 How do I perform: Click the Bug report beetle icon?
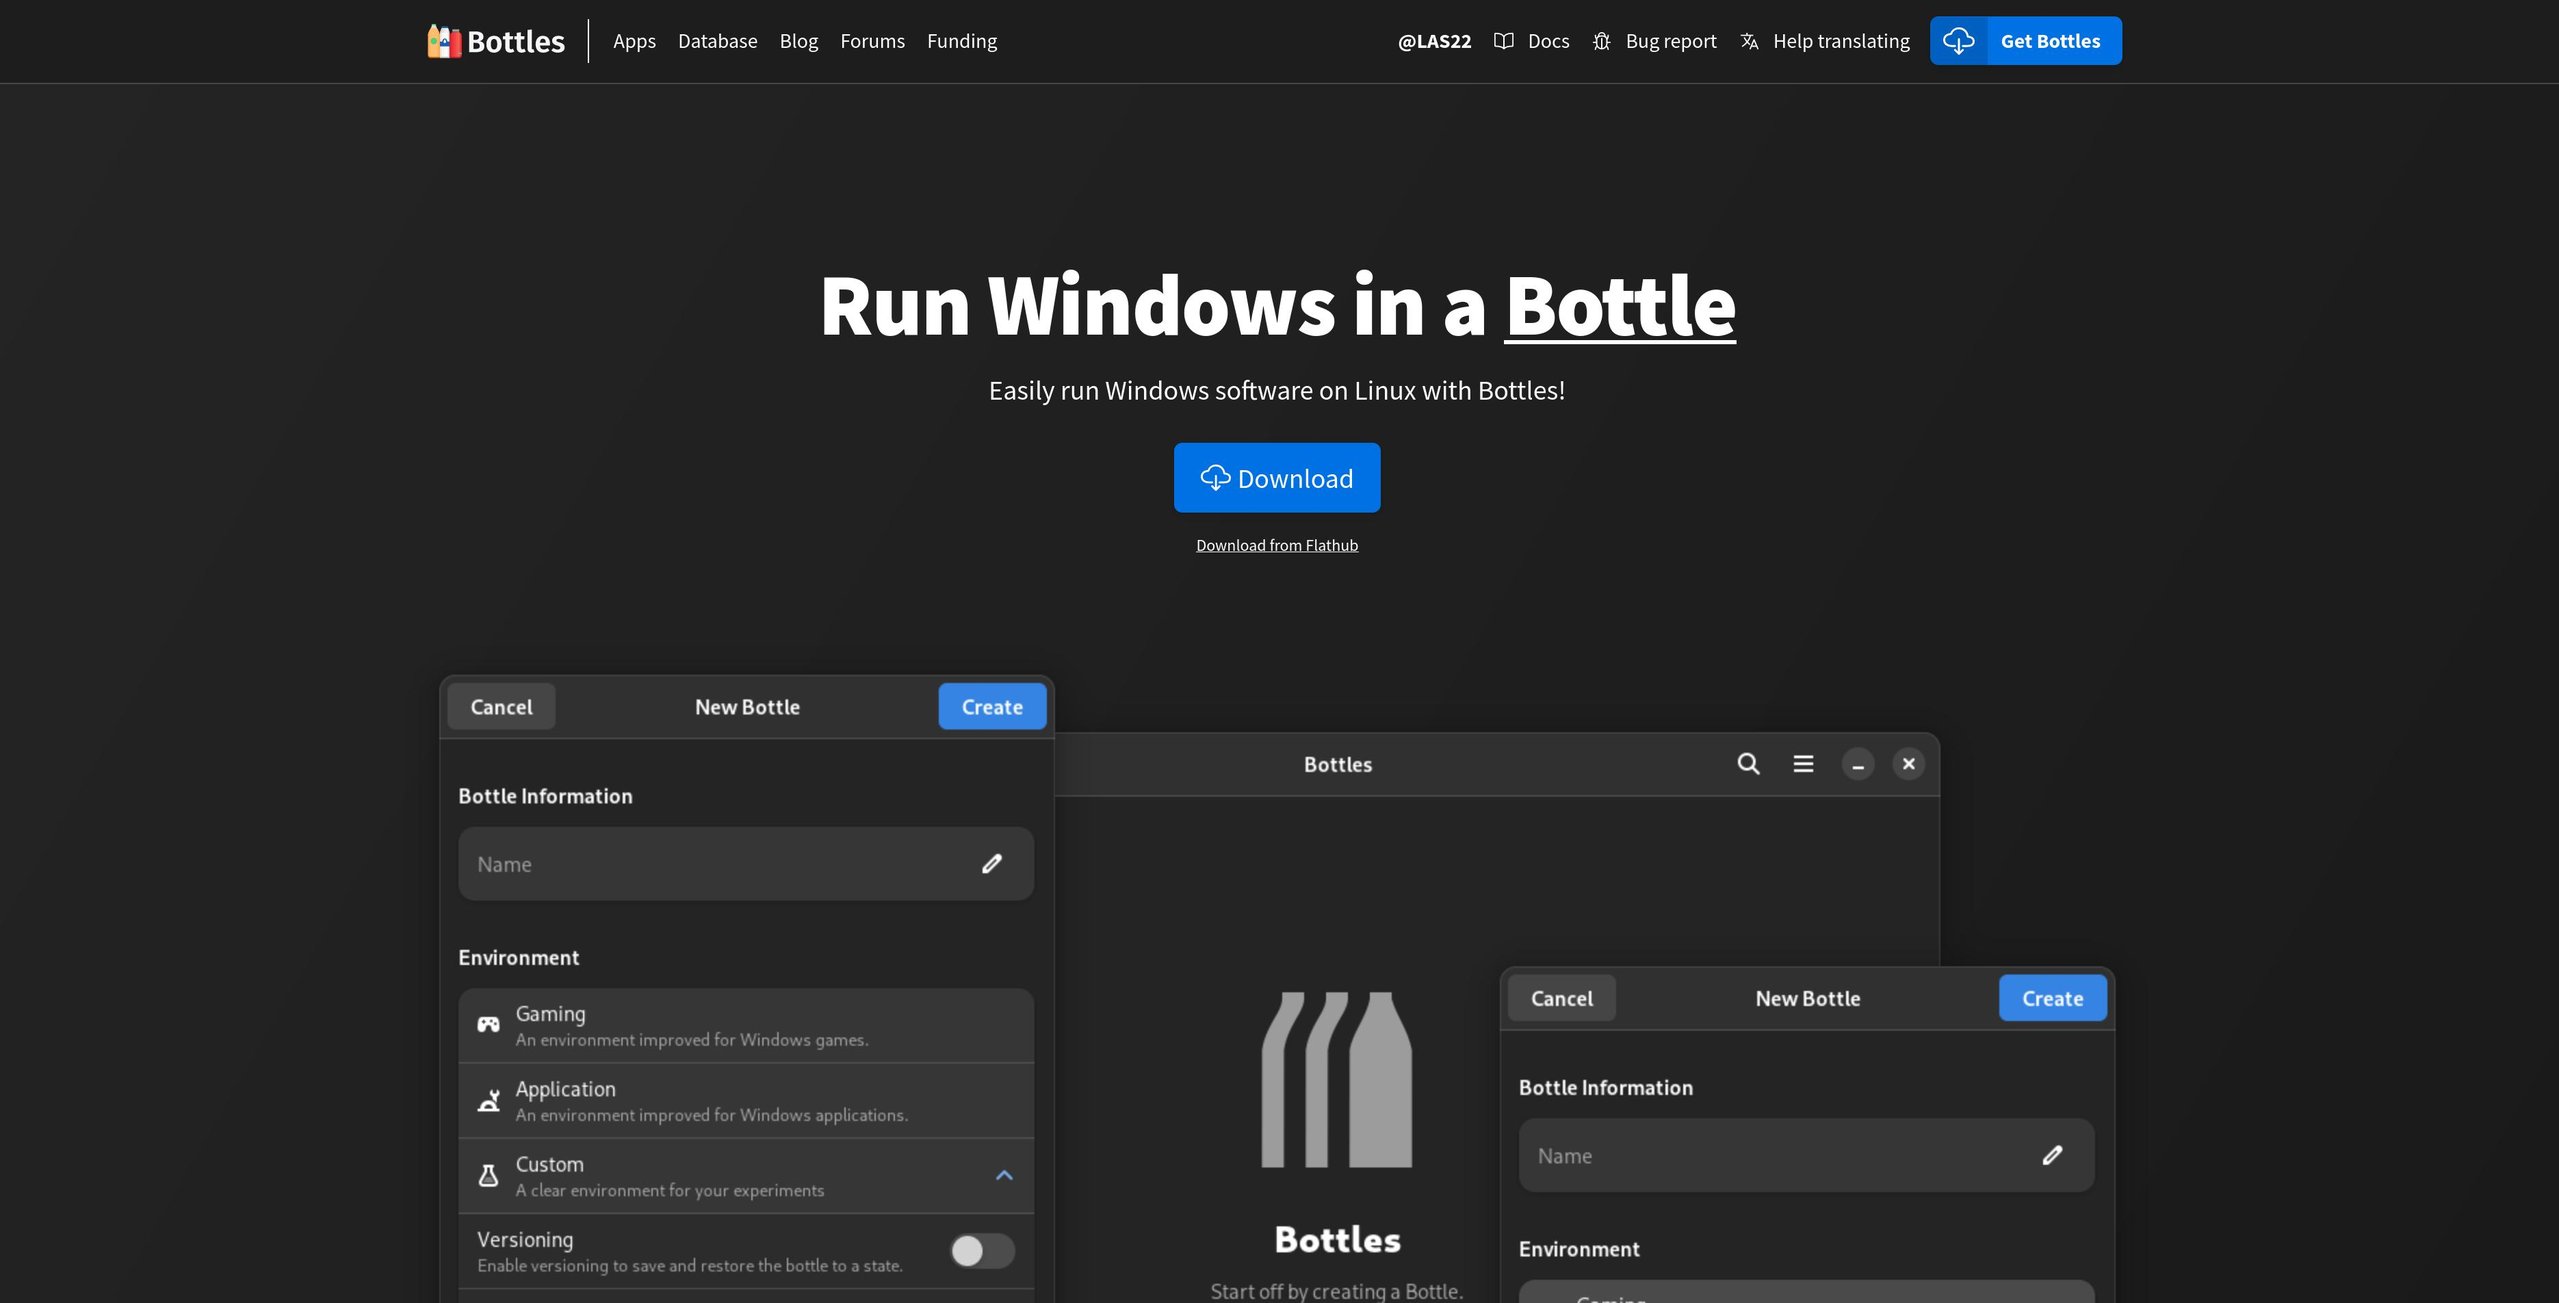click(x=1601, y=41)
